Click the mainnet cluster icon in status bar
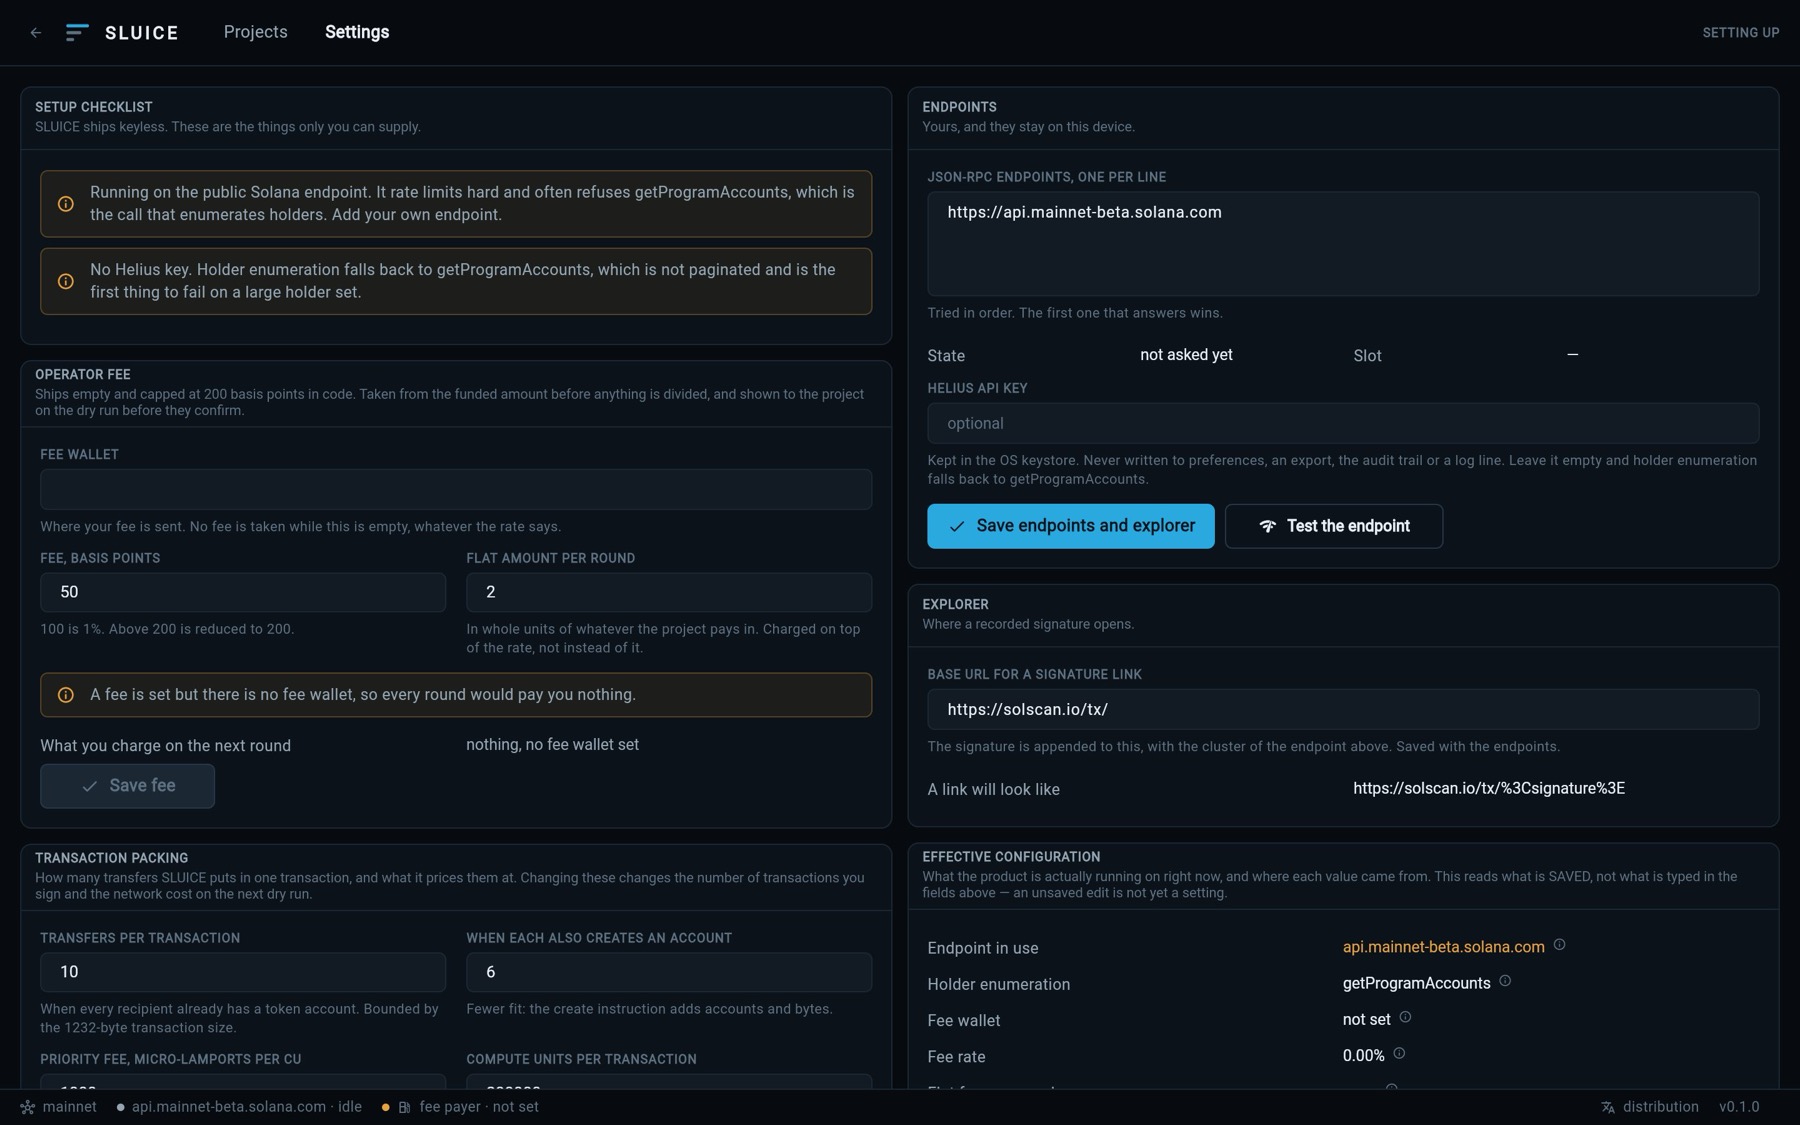 click(x=28, y=1108)
